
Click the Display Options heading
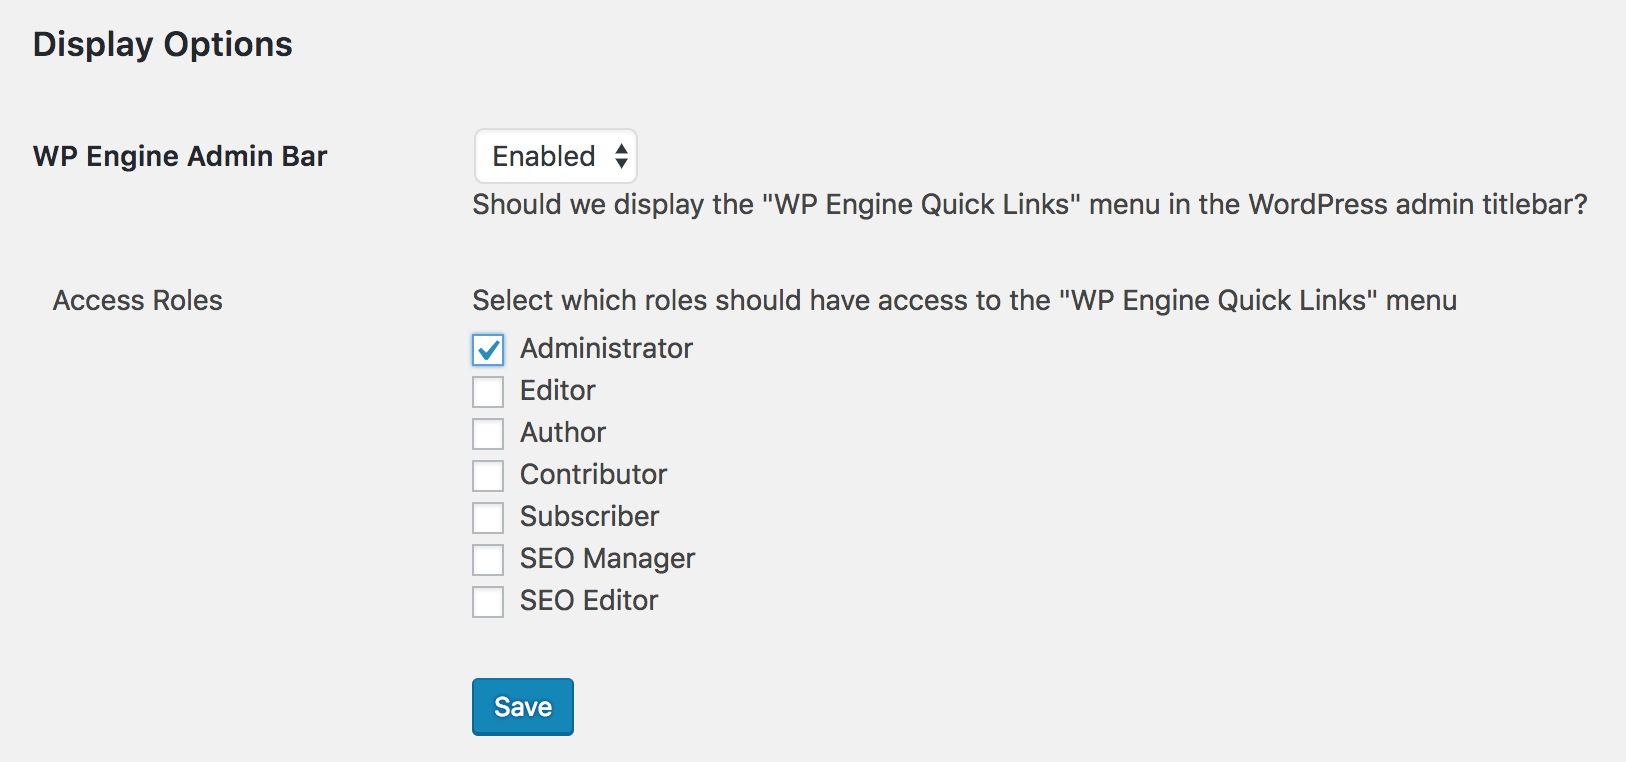click(163, 44)
